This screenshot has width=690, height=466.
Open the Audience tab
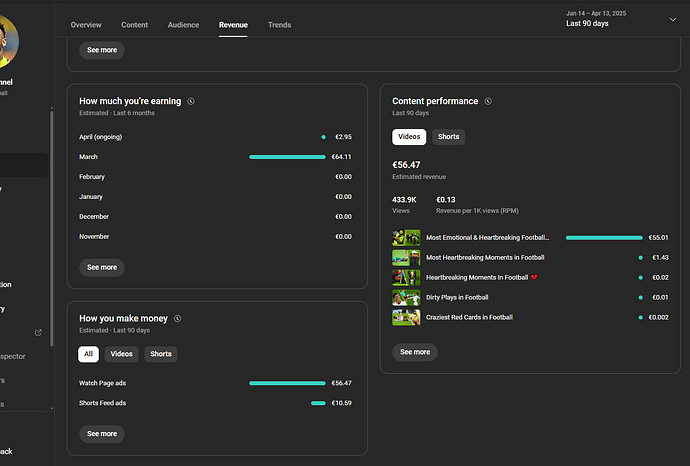point(183,25)
